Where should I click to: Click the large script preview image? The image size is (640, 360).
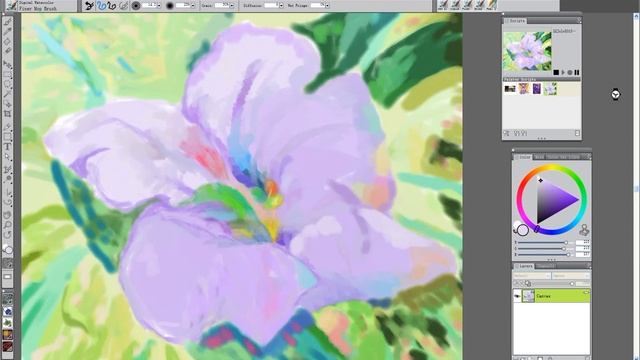(527, 51)
